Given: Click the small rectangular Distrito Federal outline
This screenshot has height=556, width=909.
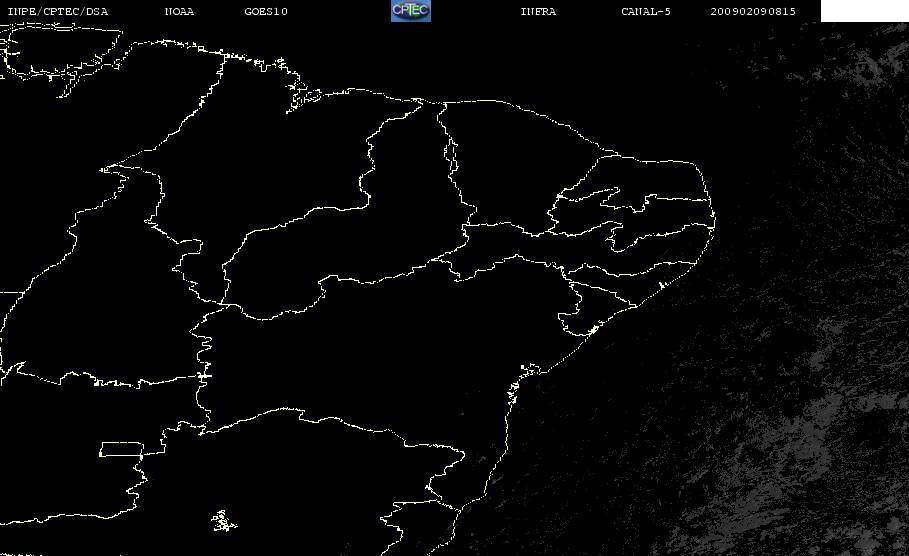Looking at the screenshot, I should 122,449.
